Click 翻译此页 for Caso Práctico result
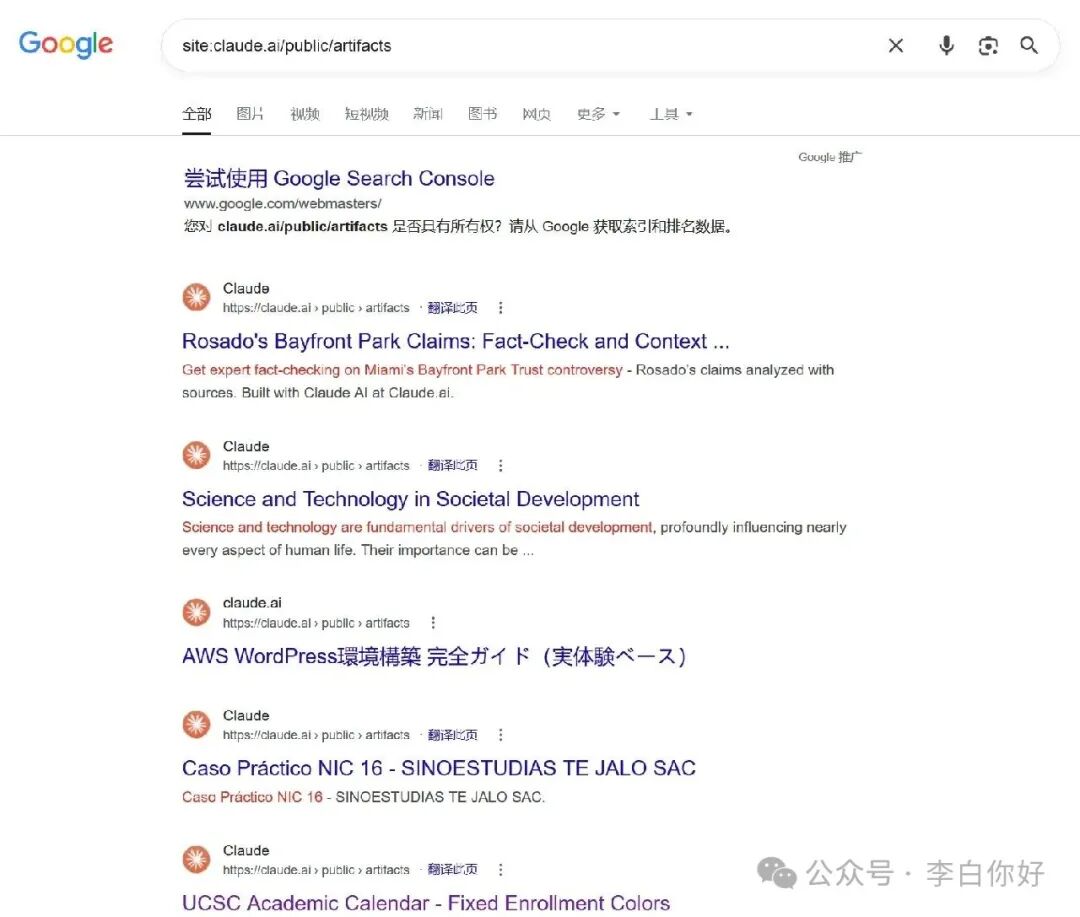Image resolution: width=1080 pixels, height=917 pixels. [x=453, y=735]
